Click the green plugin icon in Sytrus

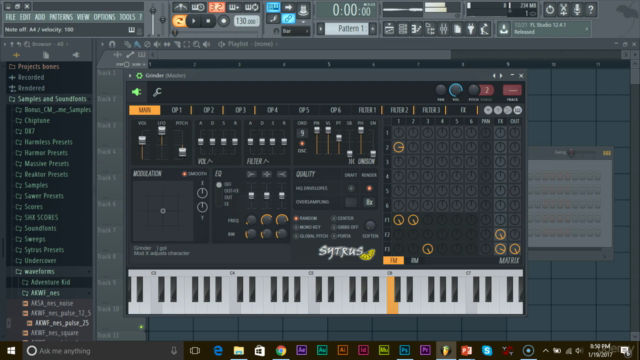click(136, 92)
